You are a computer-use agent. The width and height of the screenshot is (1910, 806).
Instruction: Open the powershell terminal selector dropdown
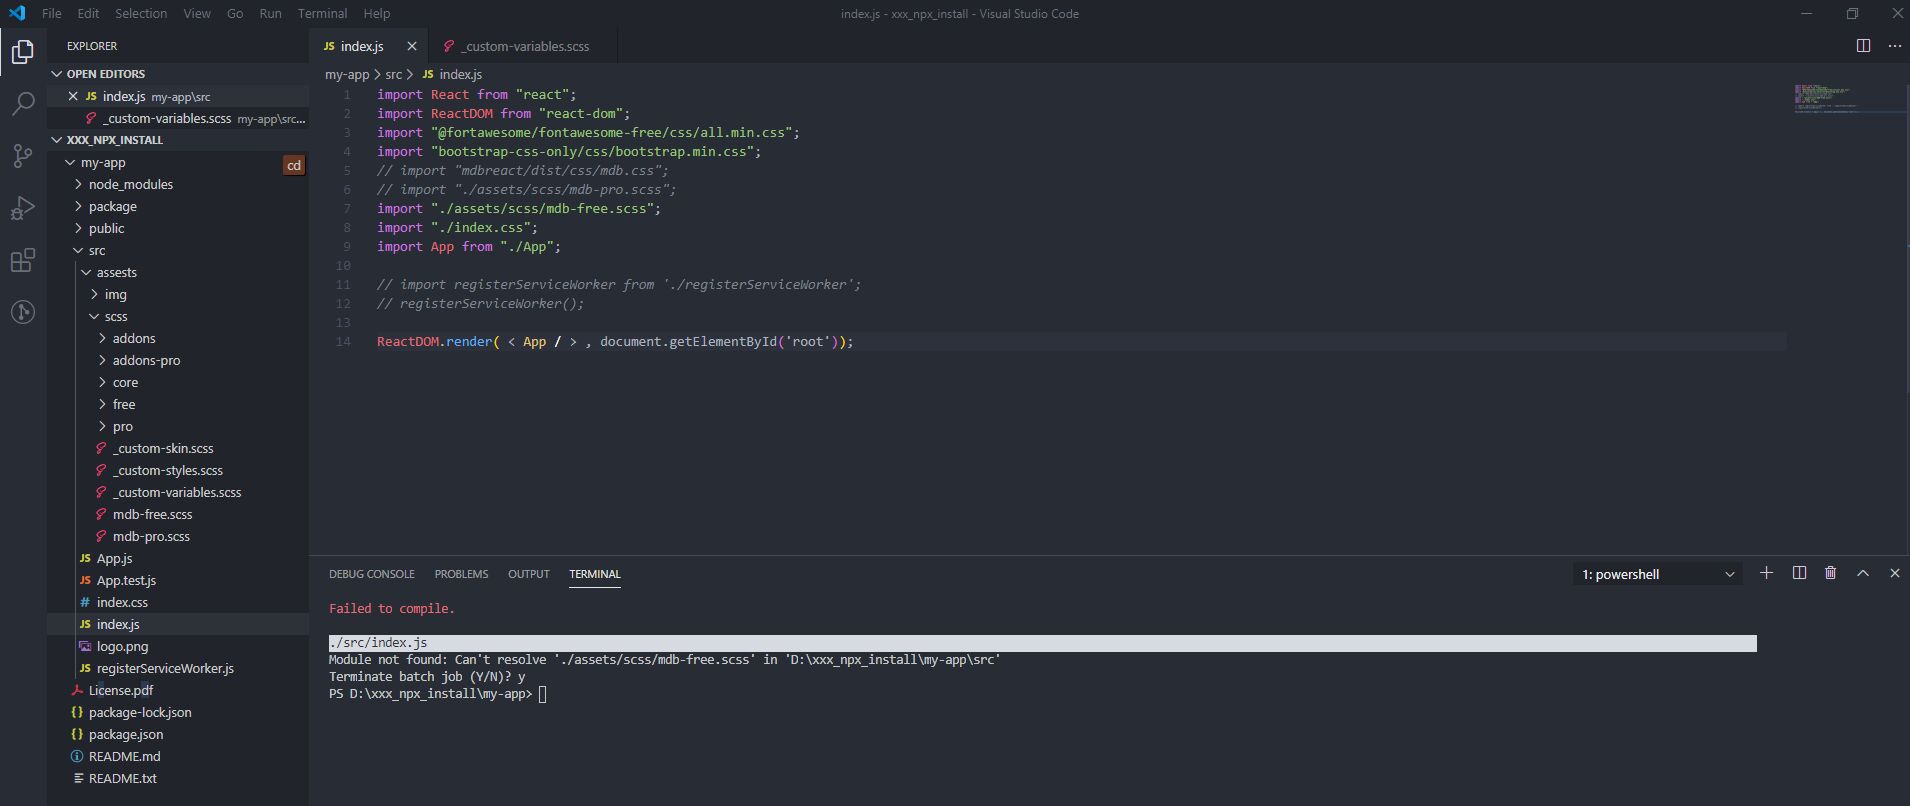pos(1657,574)
